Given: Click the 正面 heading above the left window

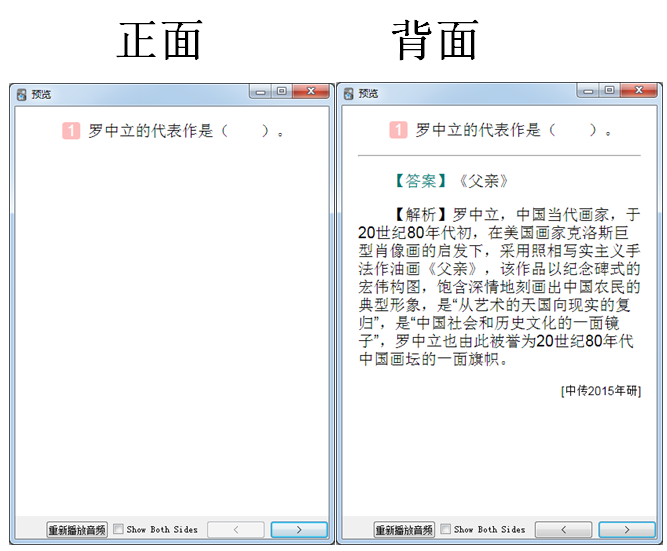Looking at the screenshot, I should point(160,40).
